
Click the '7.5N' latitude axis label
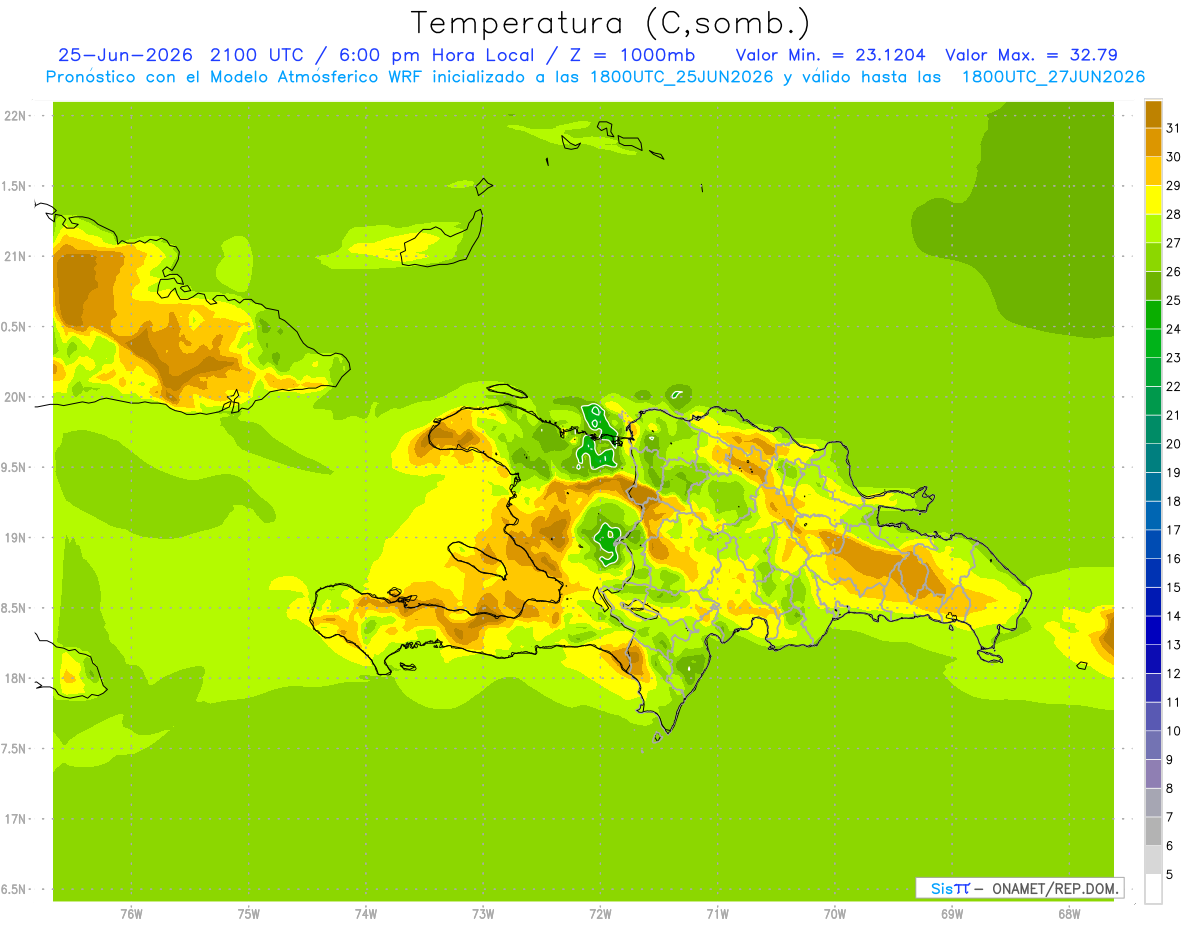coord(14,748)
